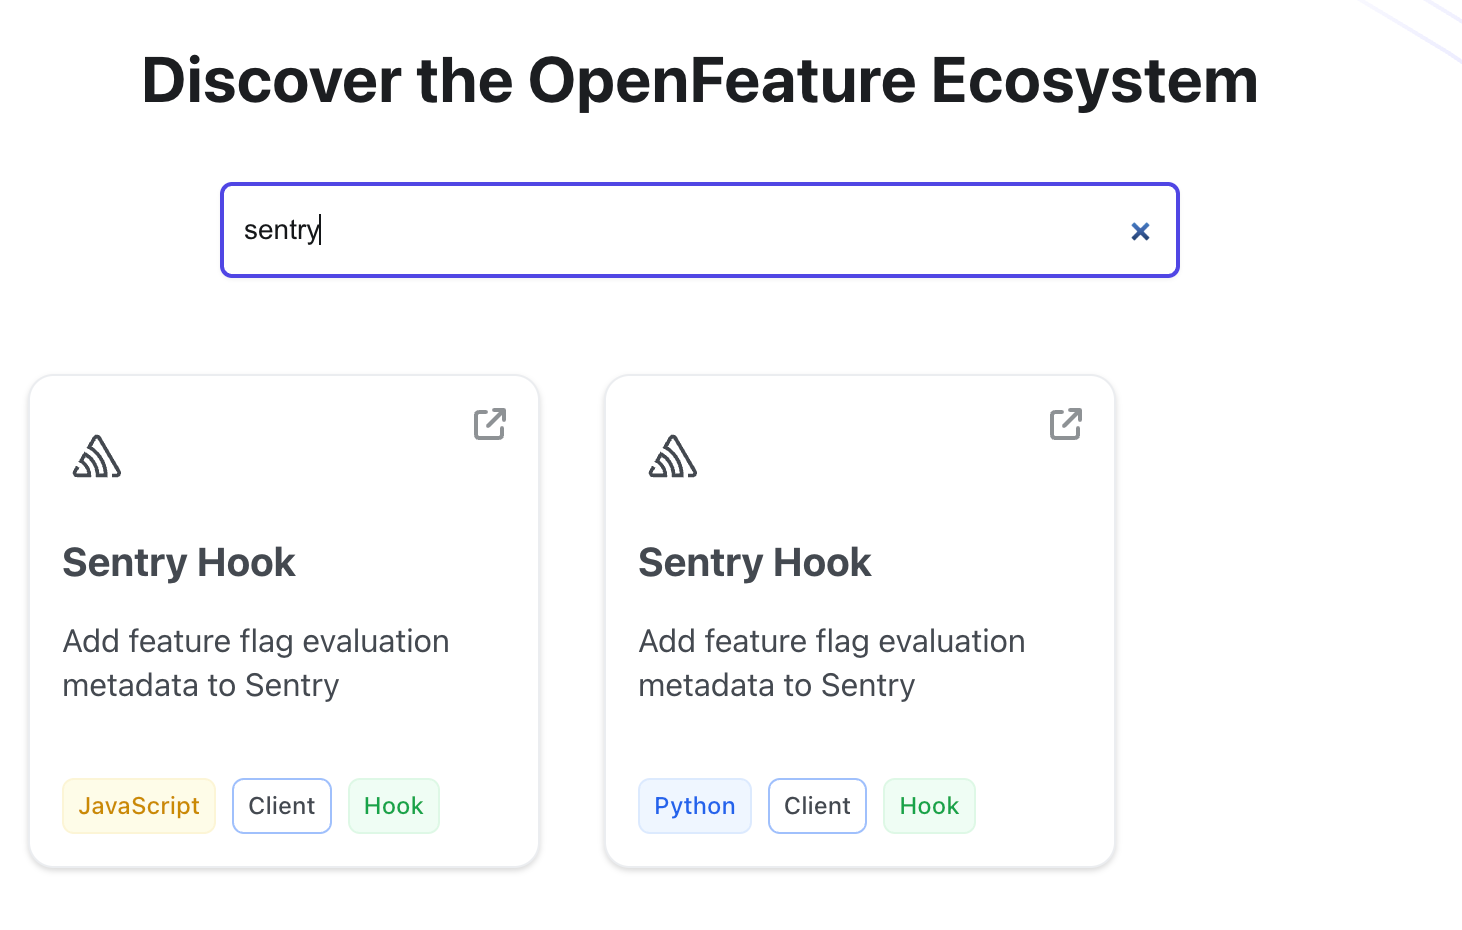Click the sentry search input field

click(700, 230)
